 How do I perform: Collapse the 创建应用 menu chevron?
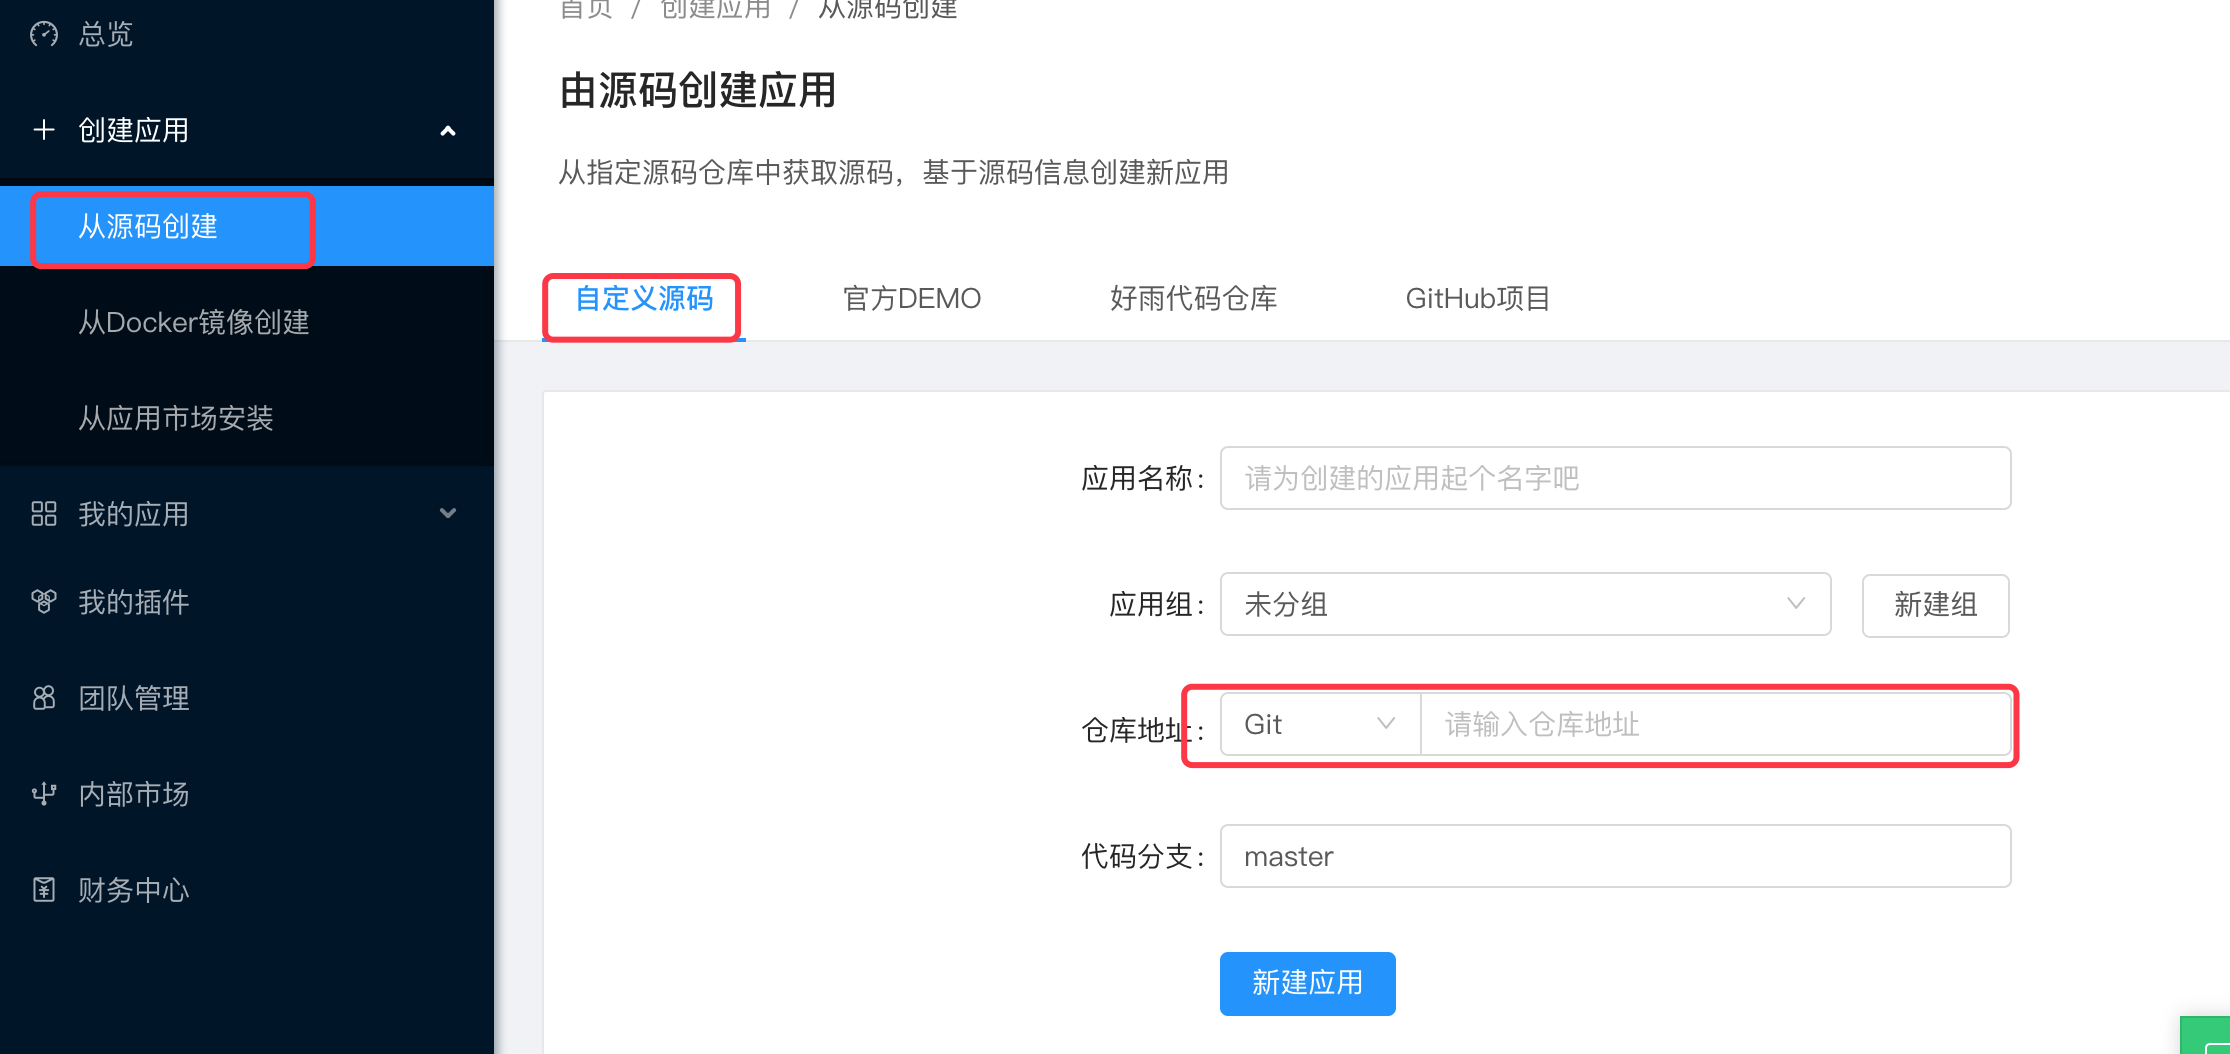point(448,131)
